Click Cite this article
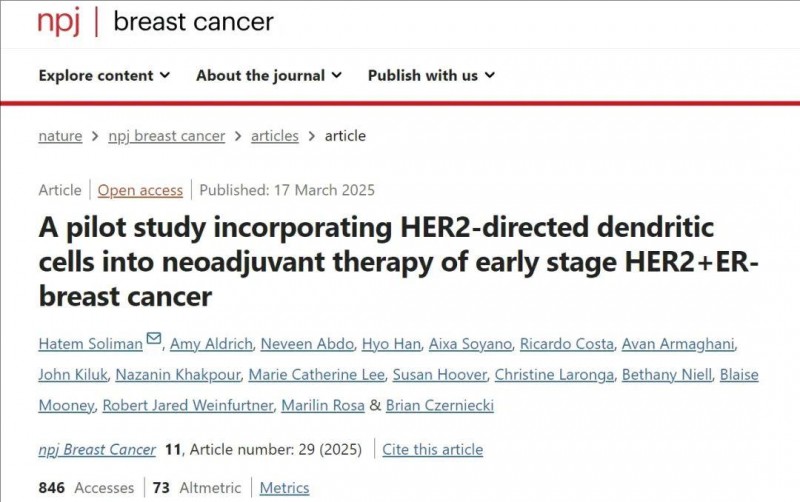This screenshot has width=800, height=502. click(432, 450)
